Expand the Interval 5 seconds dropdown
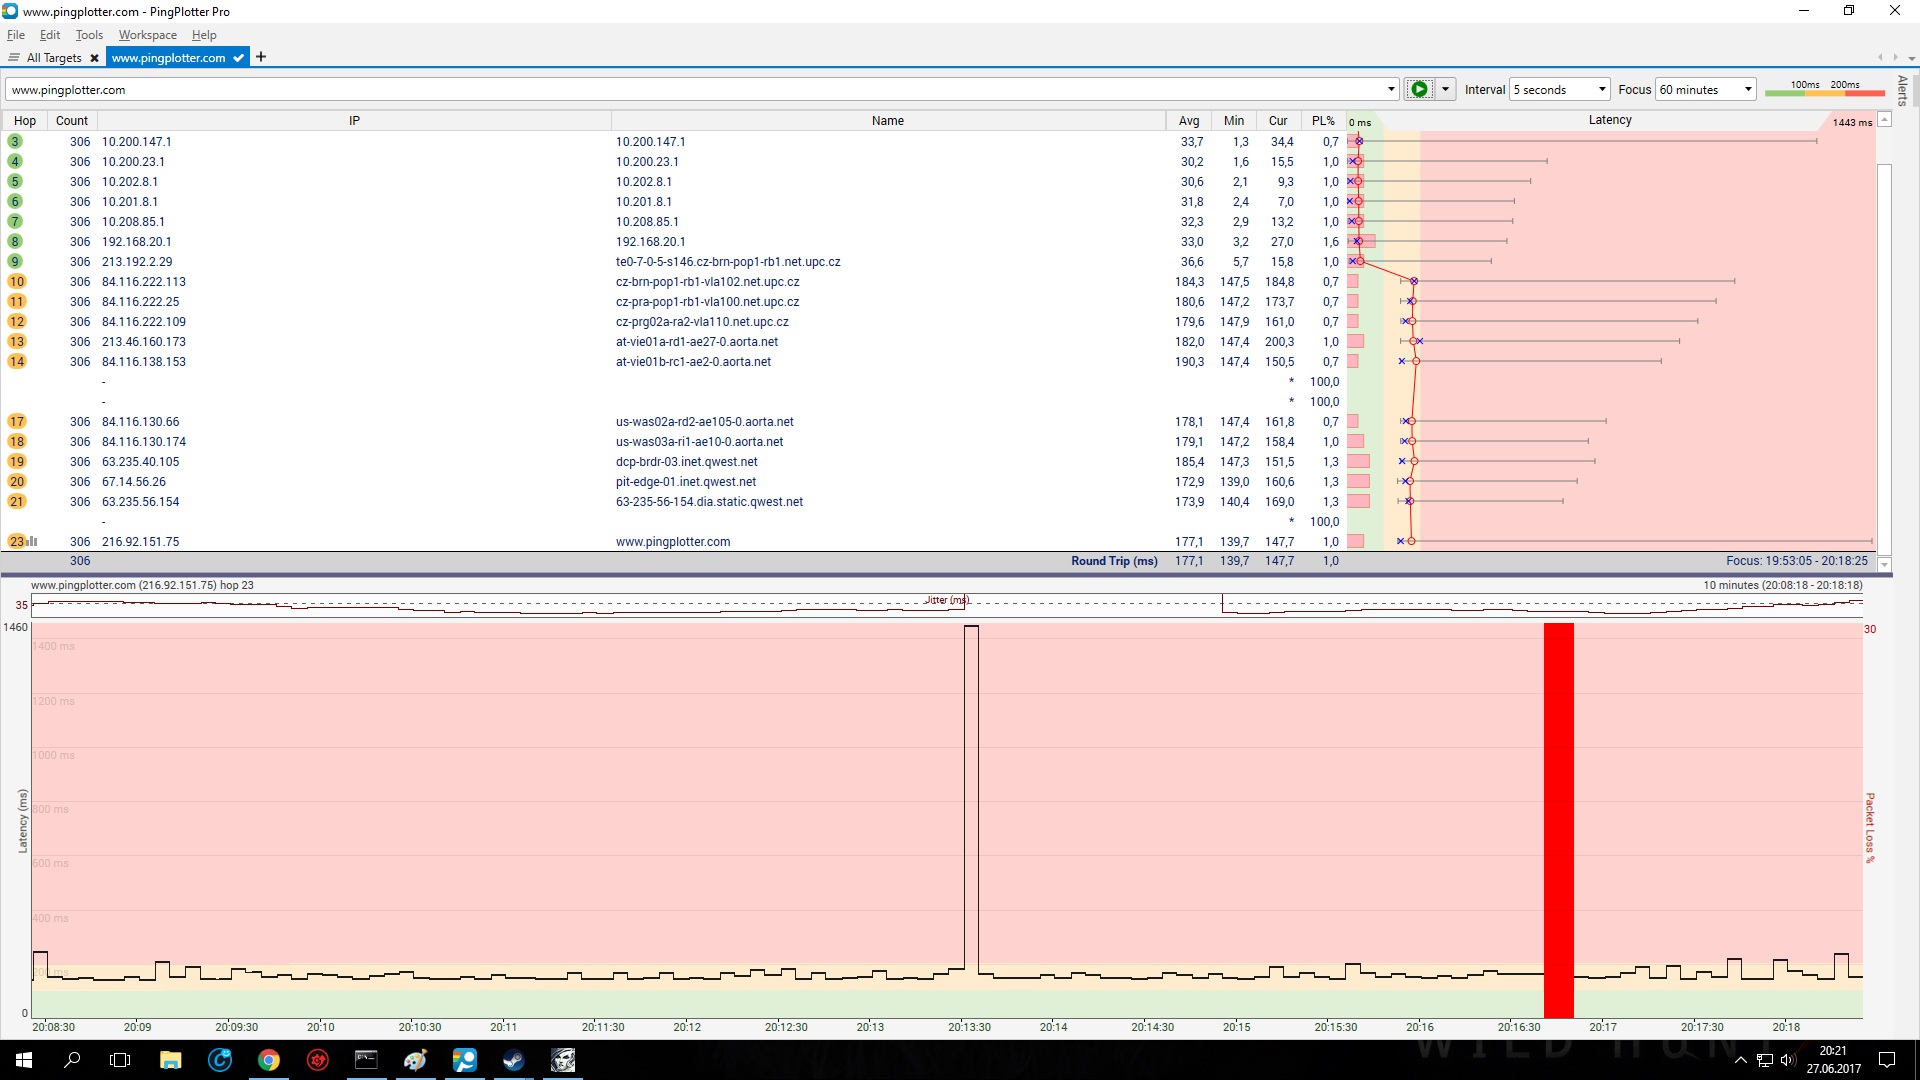Viewport: 1920px width, 1080px height. pyautogui.click(x=1601, y=89)
